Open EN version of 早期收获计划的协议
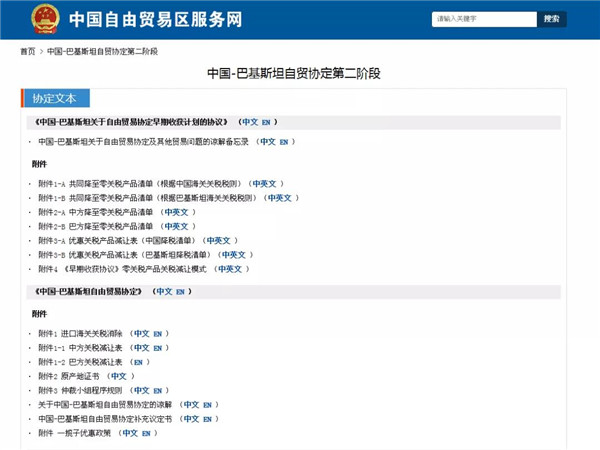This screenshot has width=600, height=450. coord(267,122)
